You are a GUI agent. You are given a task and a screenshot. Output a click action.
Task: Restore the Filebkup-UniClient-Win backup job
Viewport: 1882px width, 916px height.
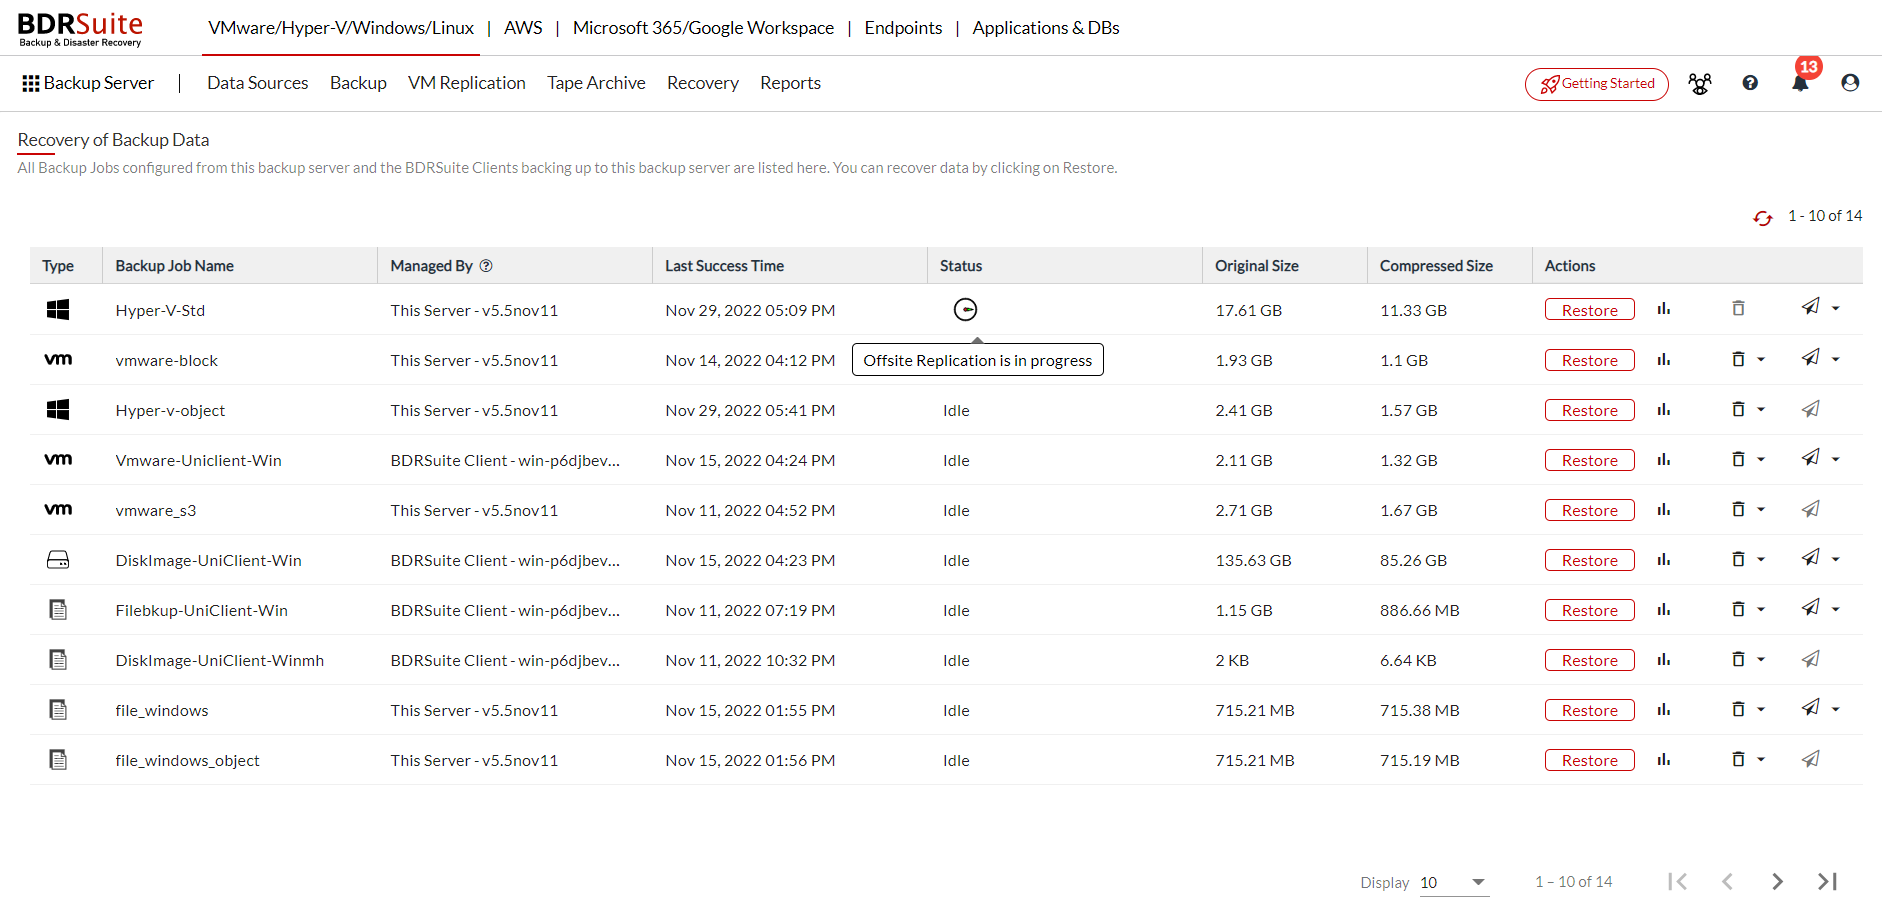[1590, 610]
